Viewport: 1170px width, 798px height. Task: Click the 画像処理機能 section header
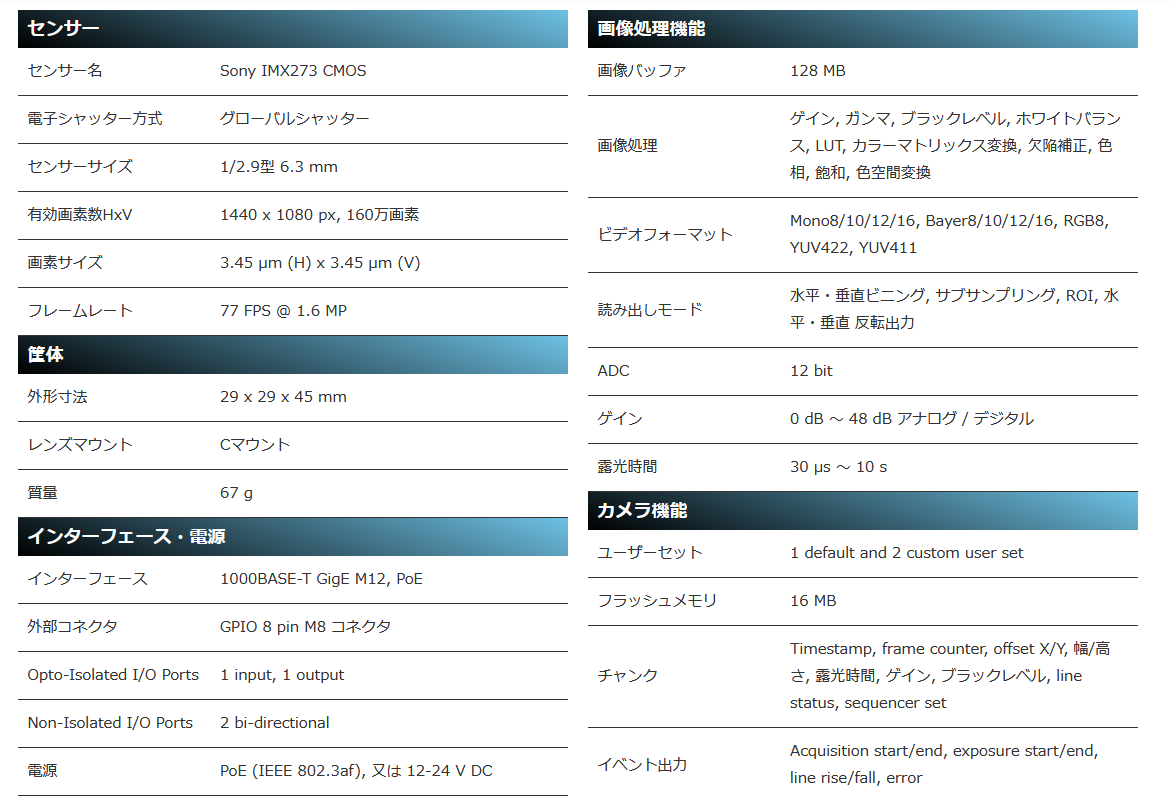pyautogui.click(x=863, y=28)
